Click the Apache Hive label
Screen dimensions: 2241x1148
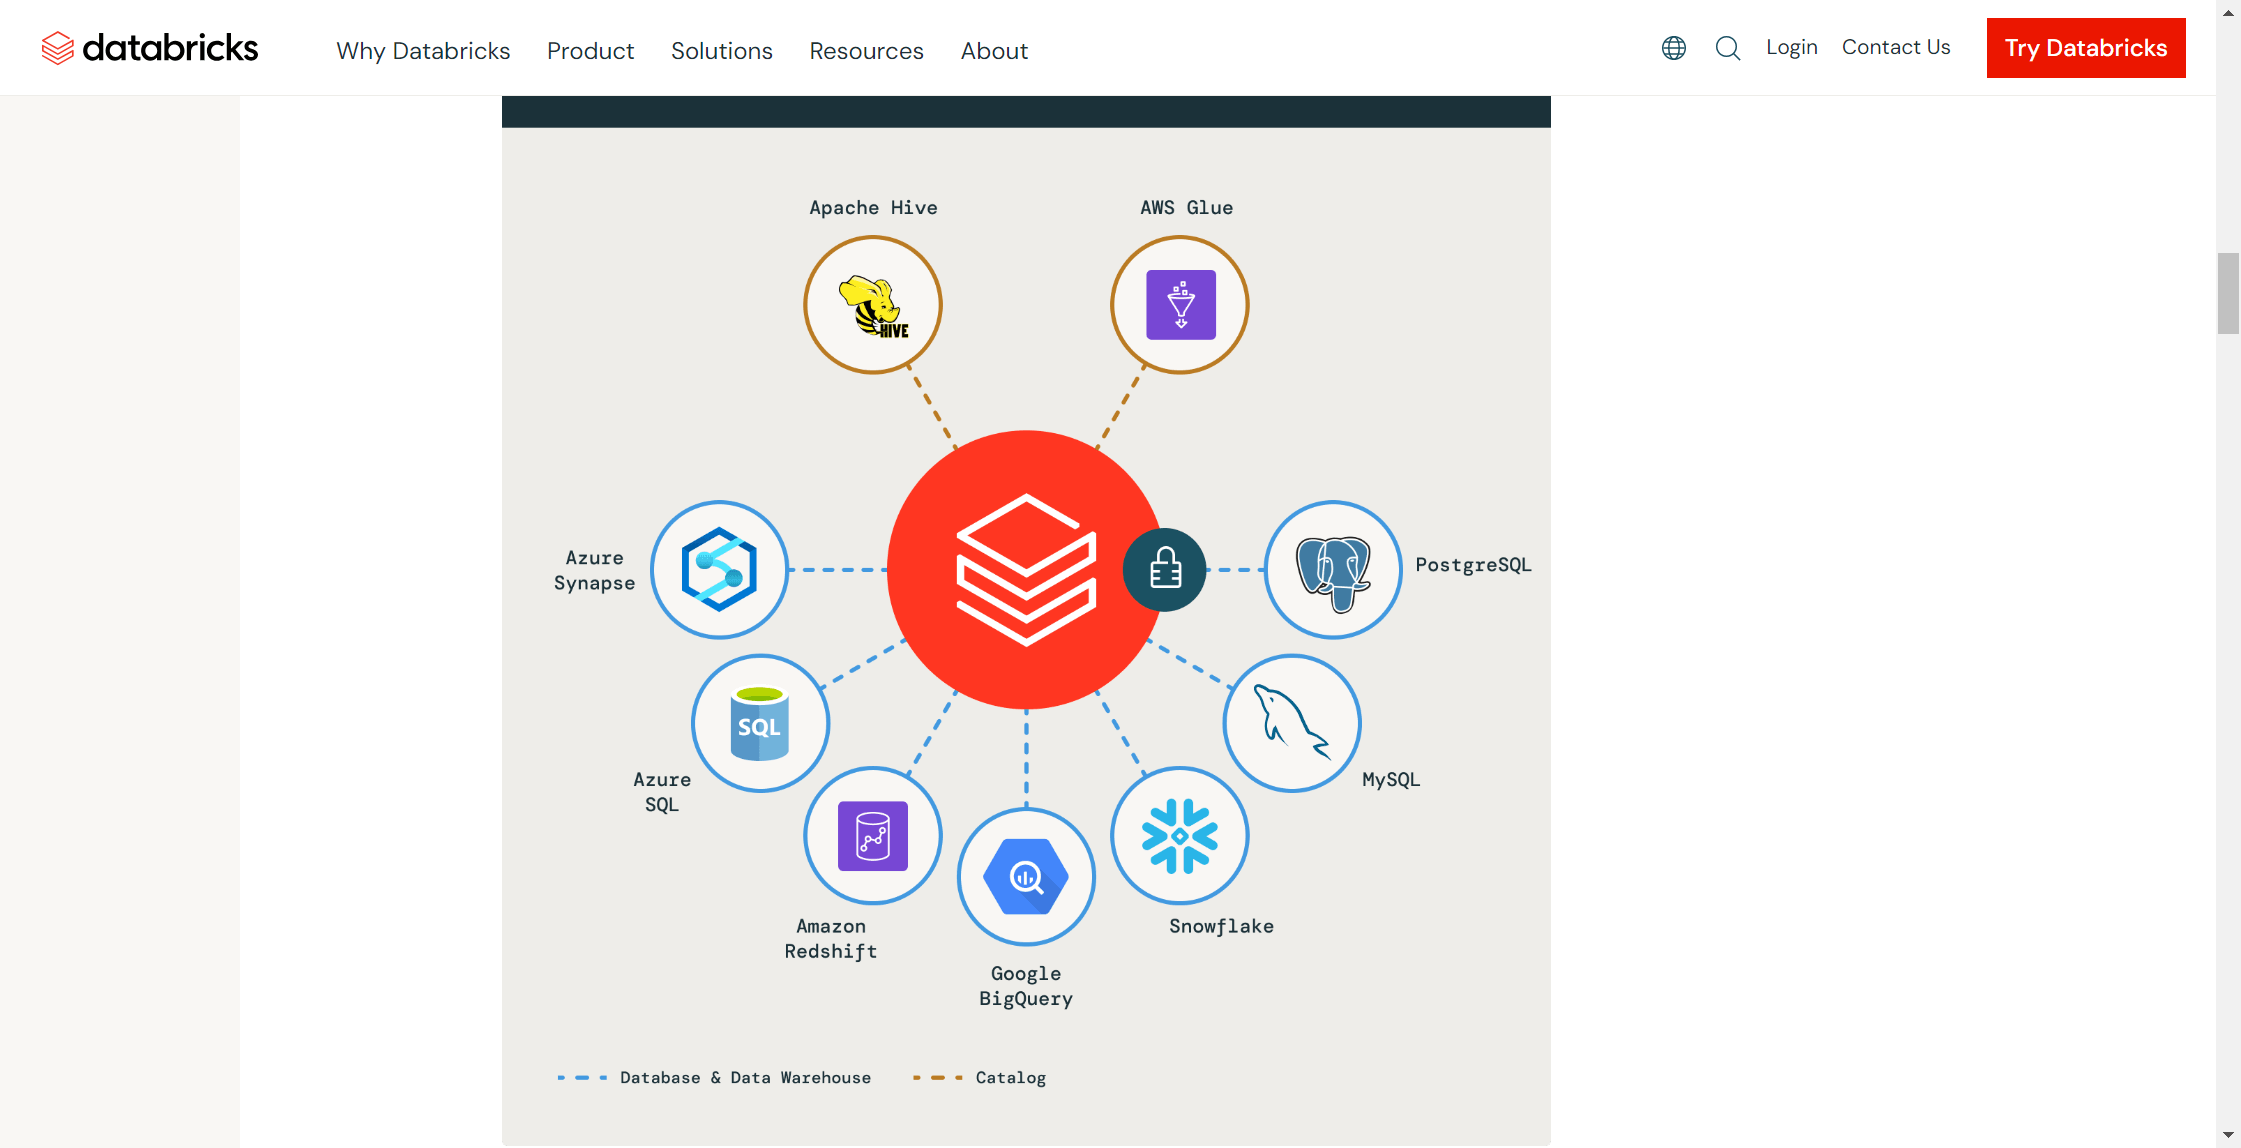pos(873,208)
